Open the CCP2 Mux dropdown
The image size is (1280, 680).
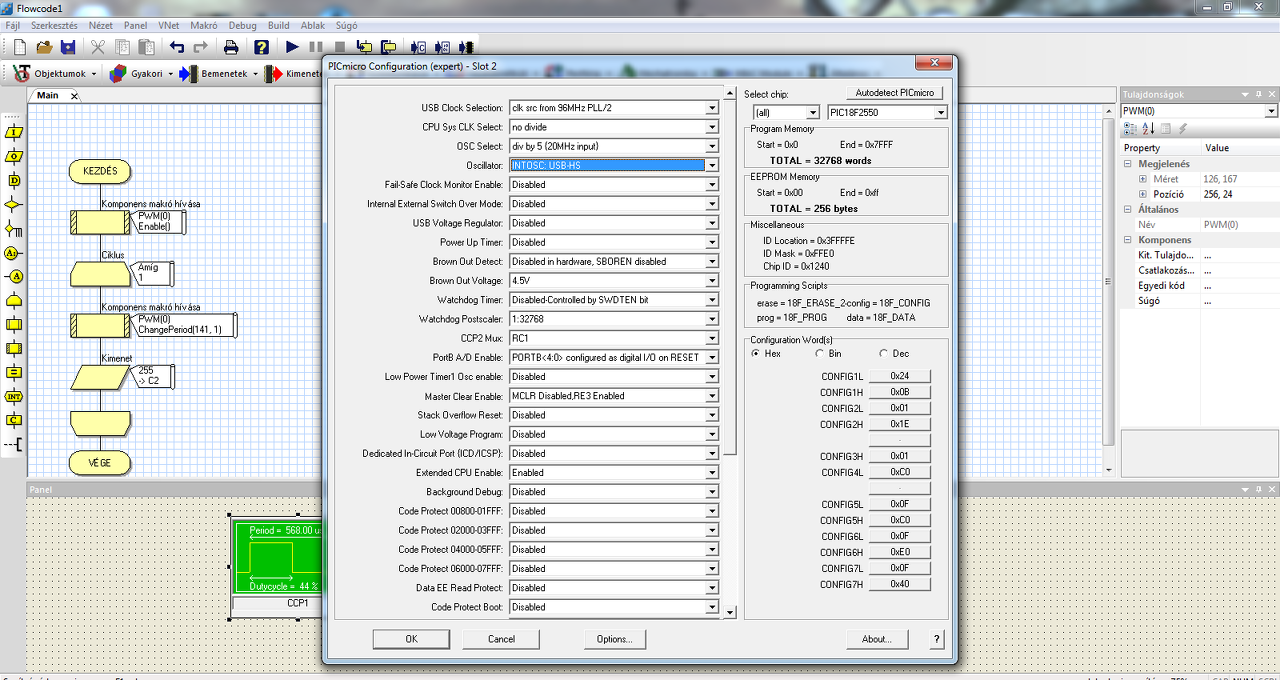tap(712, 338)
